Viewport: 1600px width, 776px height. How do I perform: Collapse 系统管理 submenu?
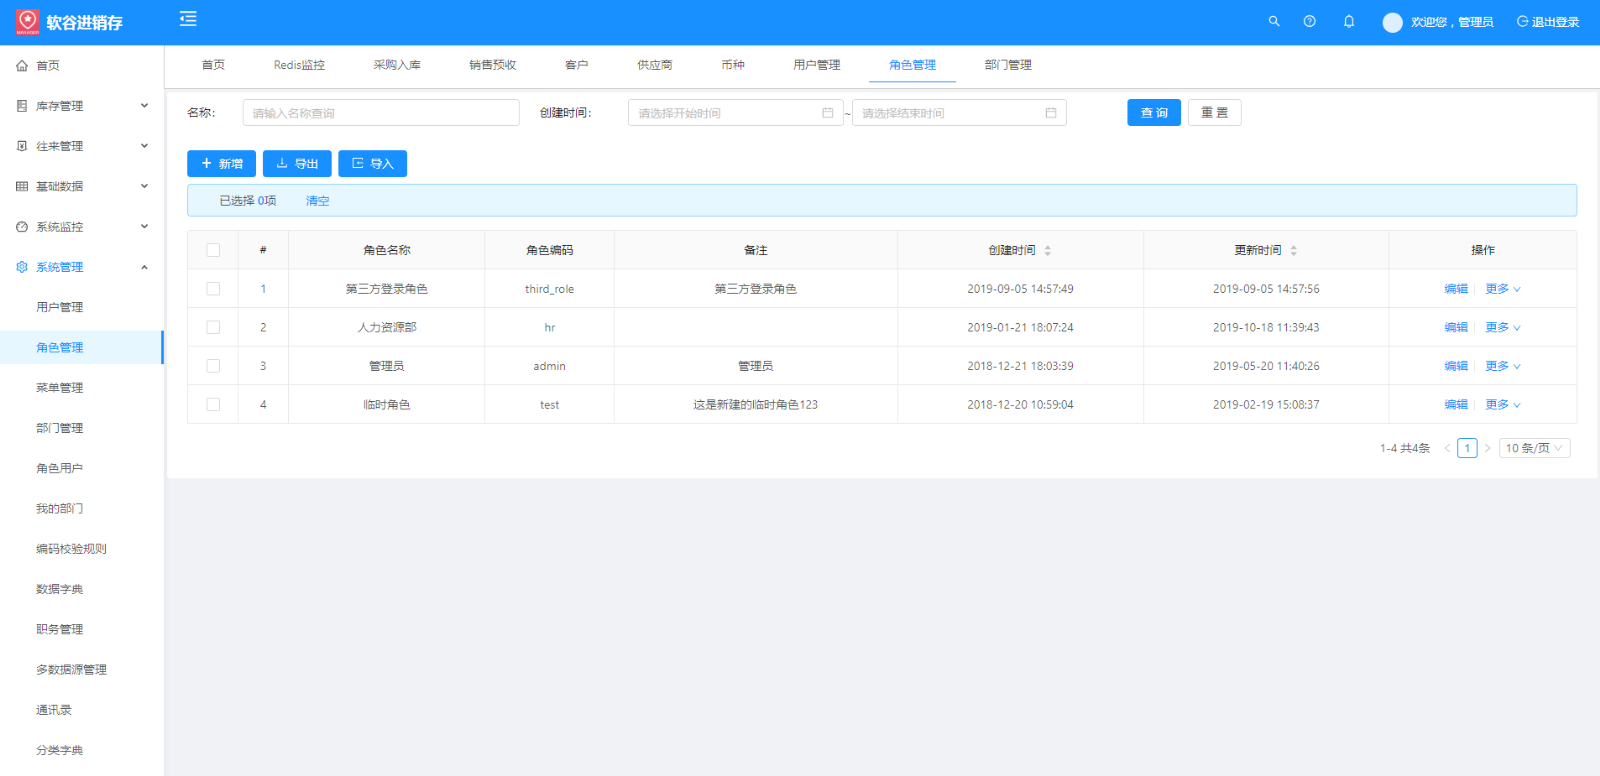point(144,267)
